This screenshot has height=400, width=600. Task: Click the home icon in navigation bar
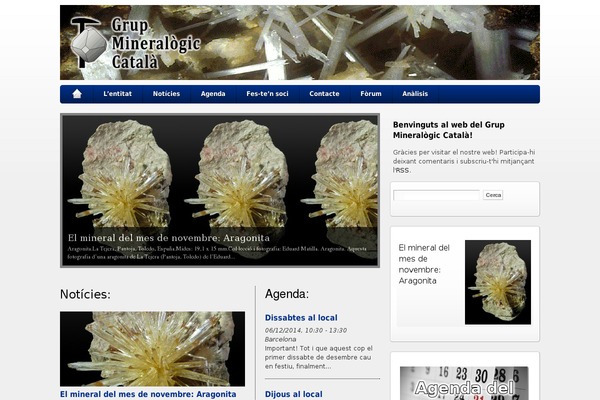77,94
